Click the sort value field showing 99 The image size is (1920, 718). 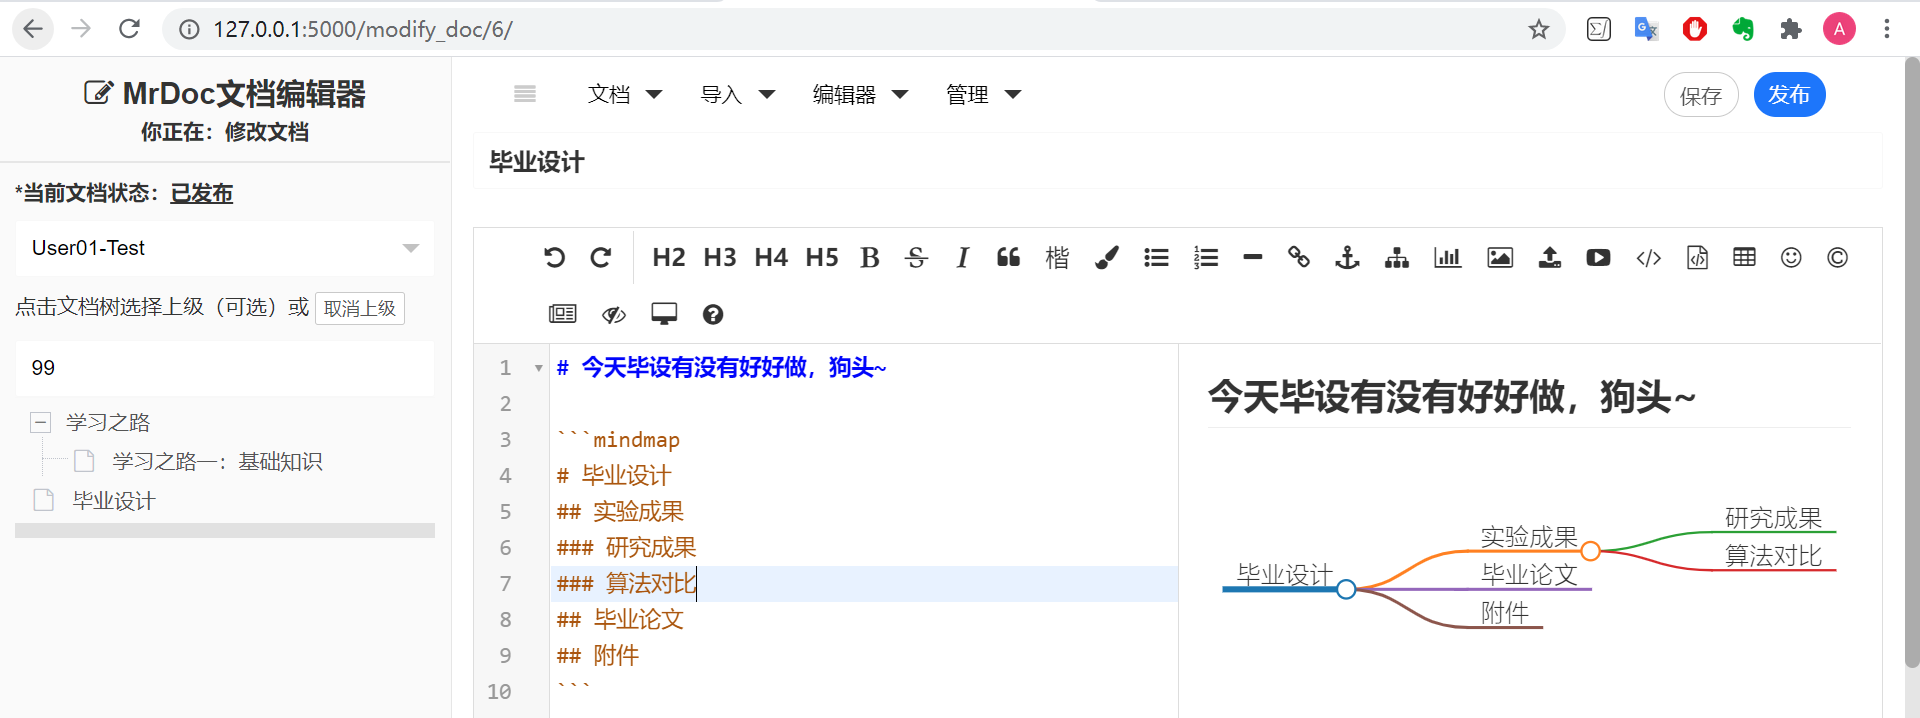225,368
